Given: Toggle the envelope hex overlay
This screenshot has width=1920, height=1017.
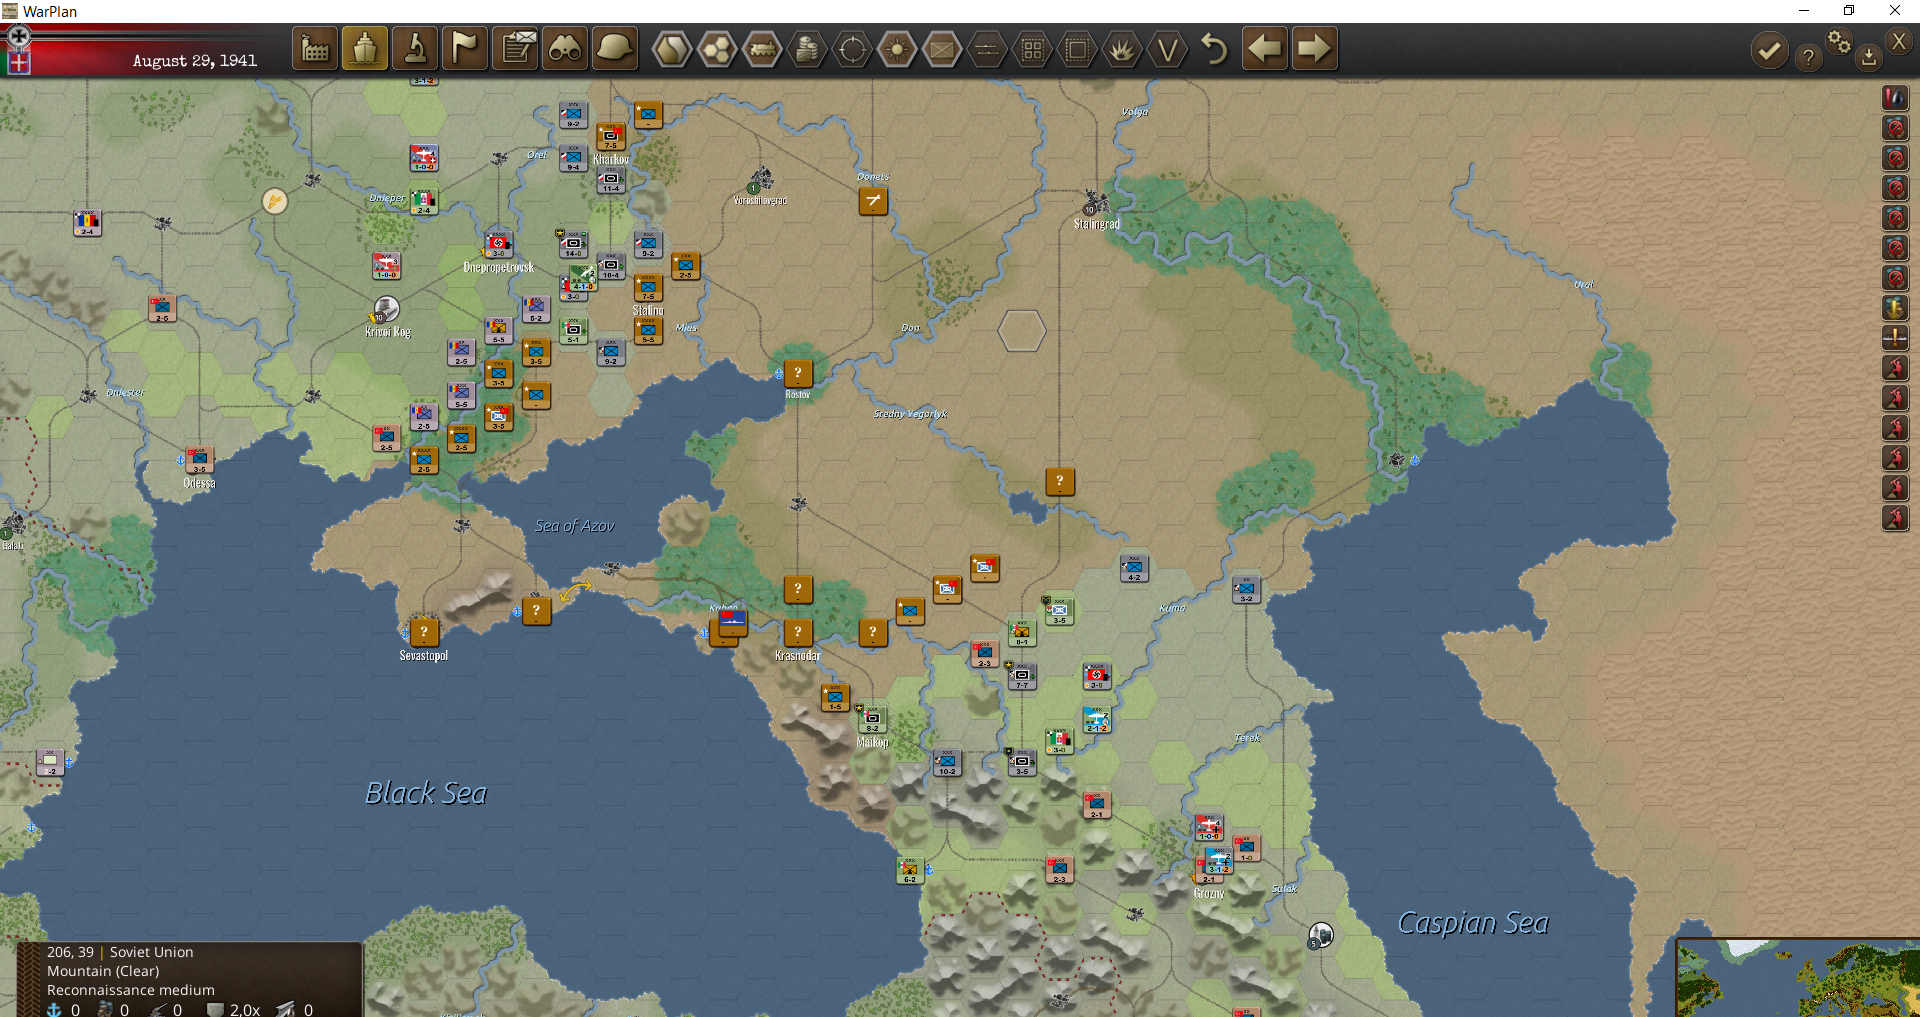Looking at the screenshot, I should pyautogui.click(x=942, y=49).
